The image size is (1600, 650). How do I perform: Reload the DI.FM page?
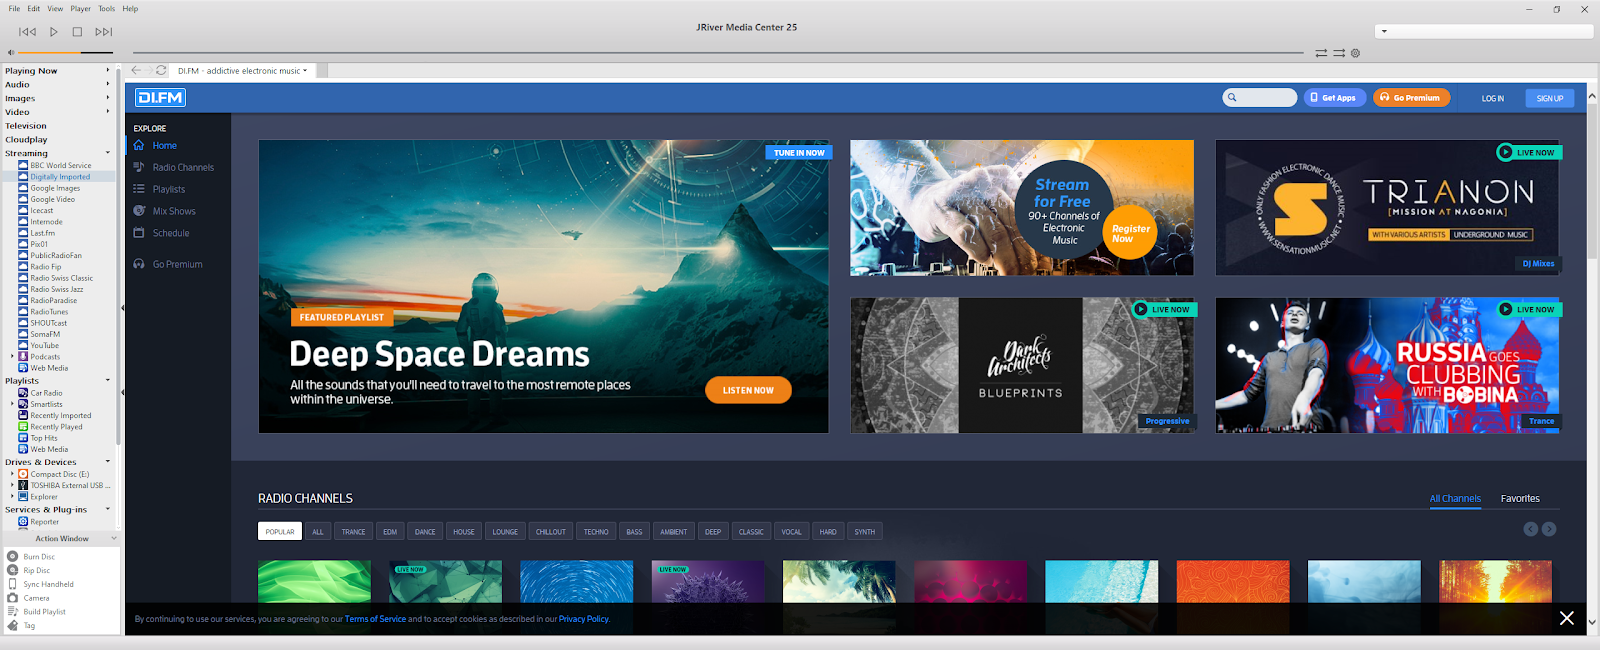tap(161, 70)
